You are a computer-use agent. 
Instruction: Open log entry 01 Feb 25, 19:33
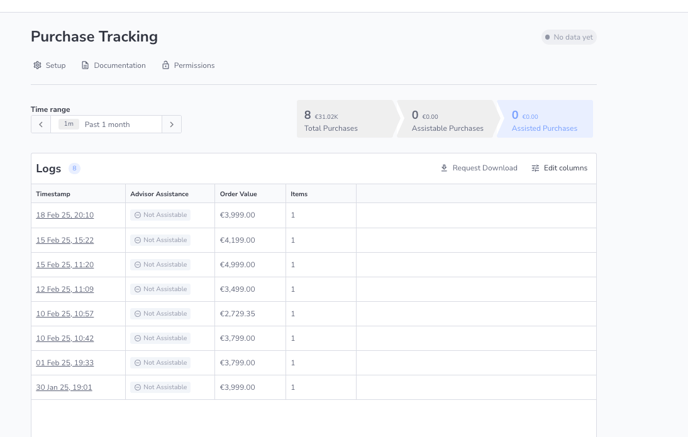tap(65, 363)
